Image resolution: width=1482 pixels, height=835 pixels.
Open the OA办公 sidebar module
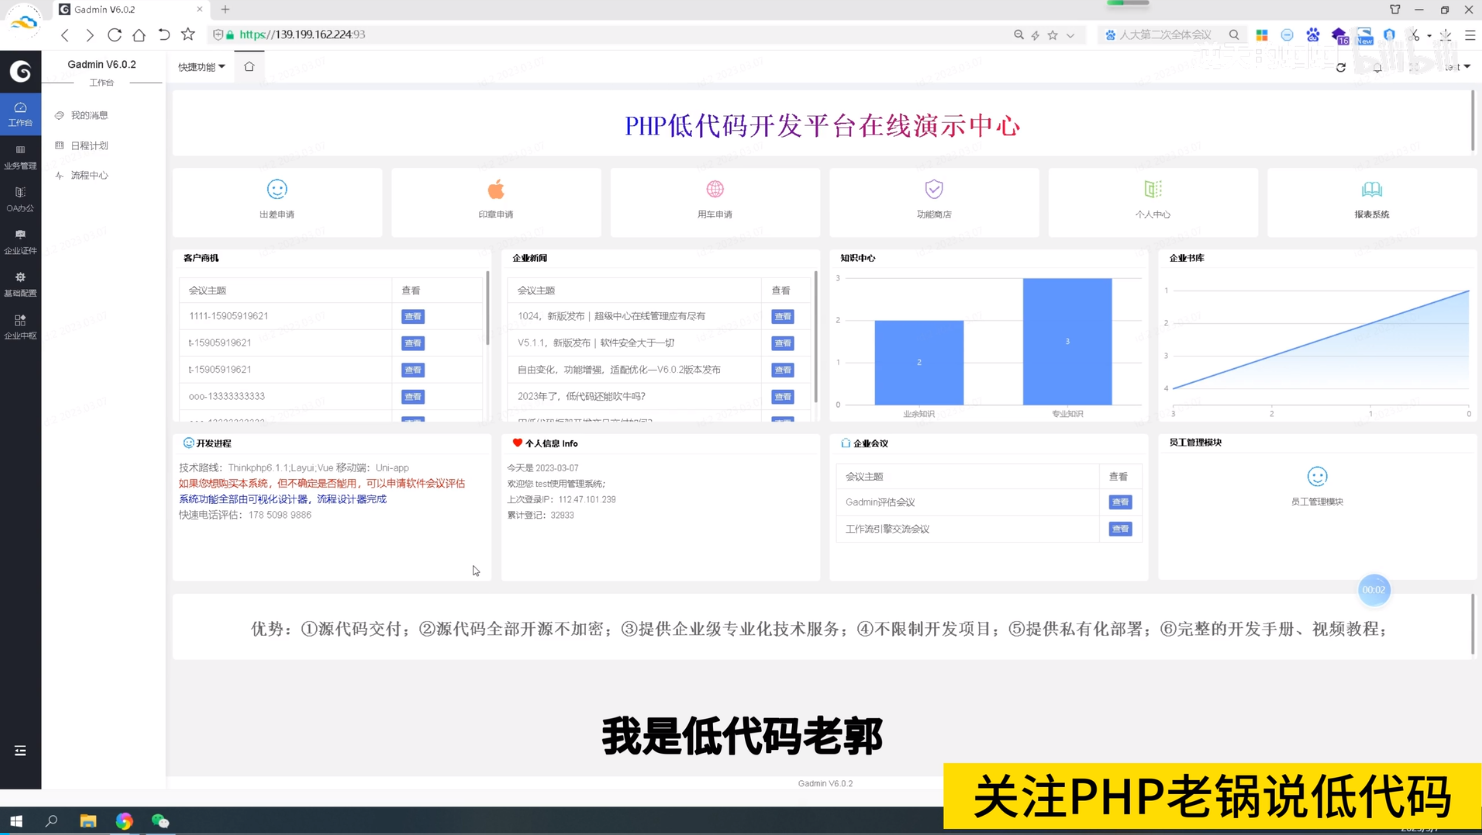(x=20, y=199)
